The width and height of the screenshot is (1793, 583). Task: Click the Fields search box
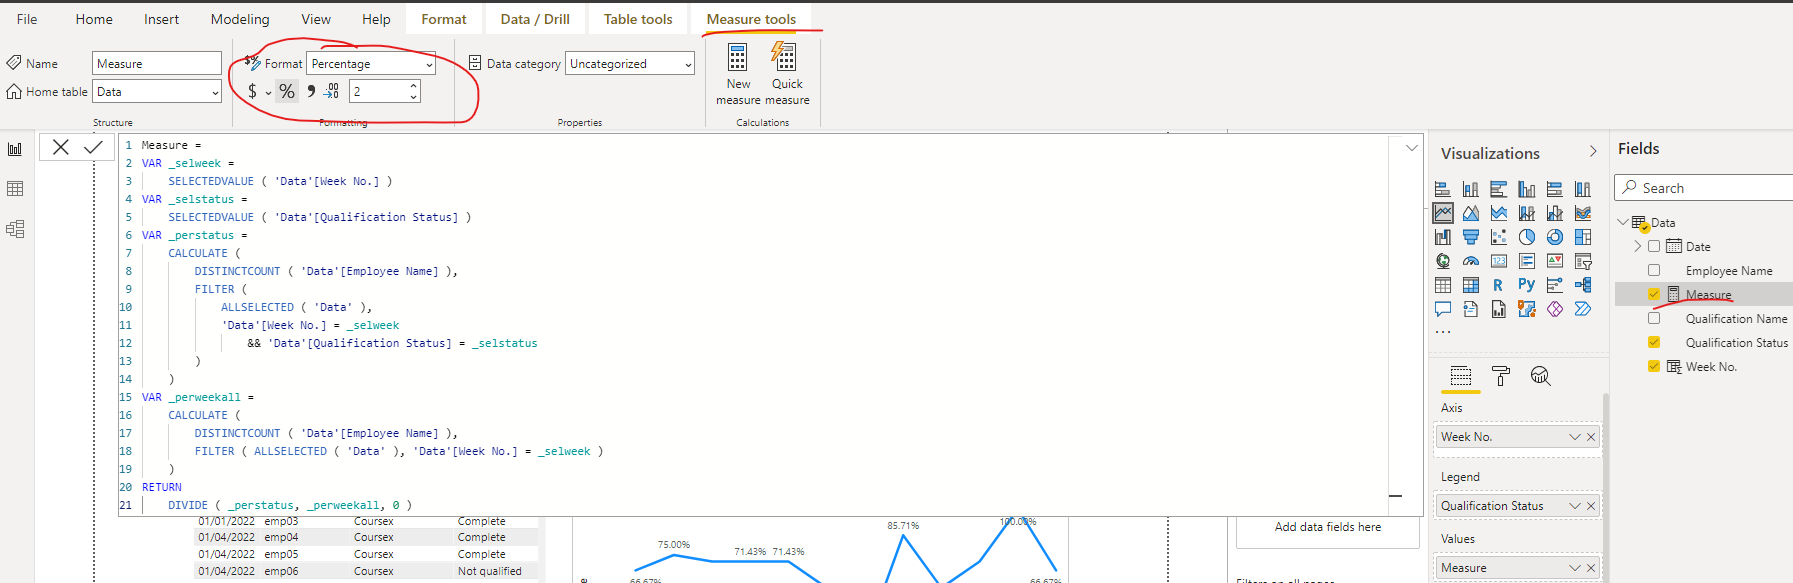(x=1703, y=188)
